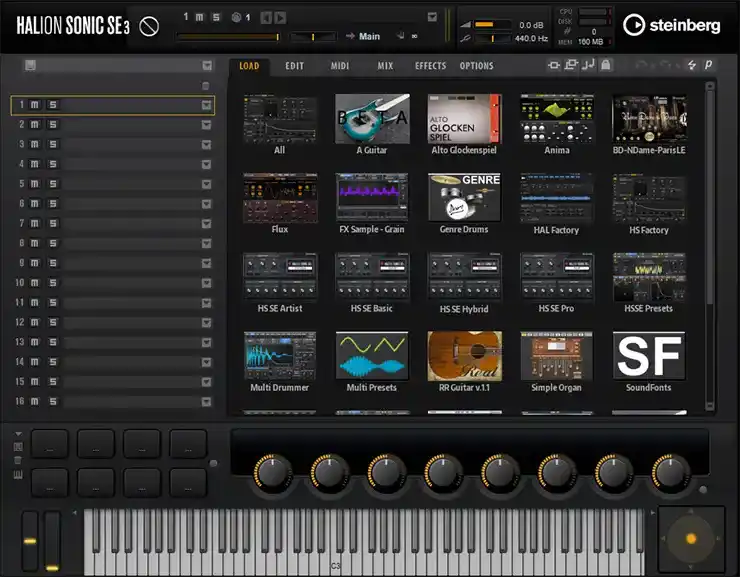
Task: Mute slot 4
Action: 34,164
